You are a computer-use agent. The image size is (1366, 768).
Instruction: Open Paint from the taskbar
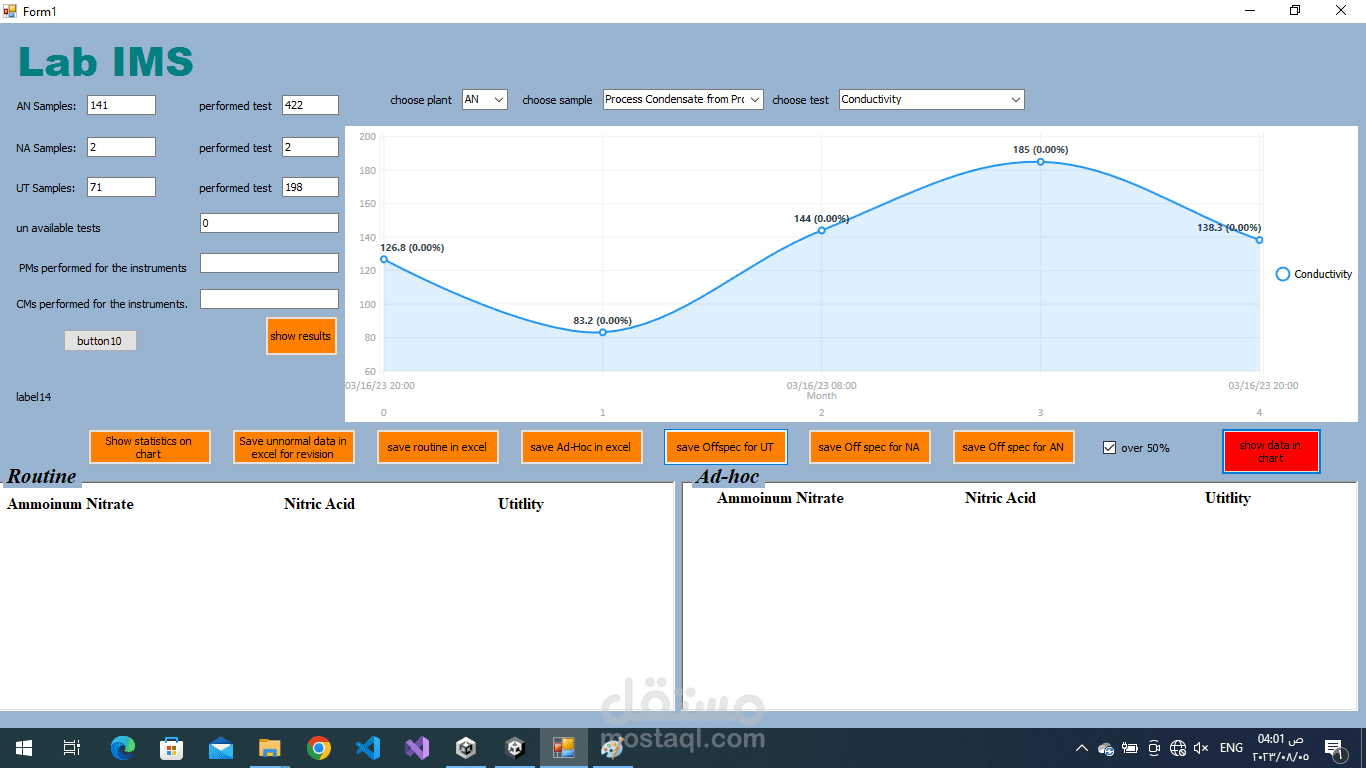click(612, 748)
